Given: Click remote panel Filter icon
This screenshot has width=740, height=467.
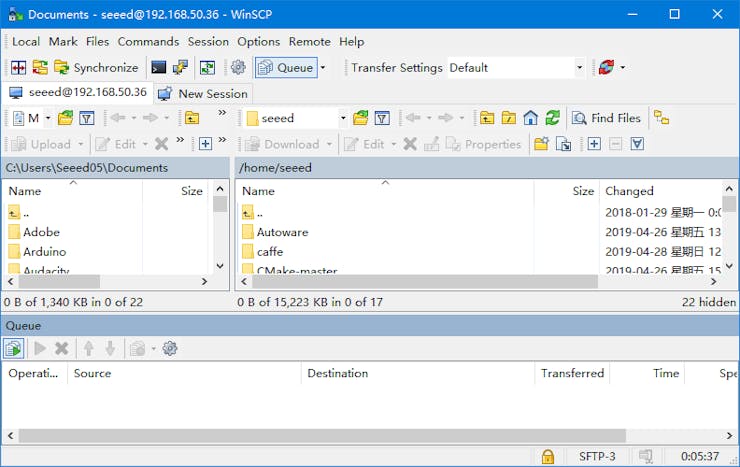Looking at the screenshot, I should pyautogui.click(x=382, y=118).
